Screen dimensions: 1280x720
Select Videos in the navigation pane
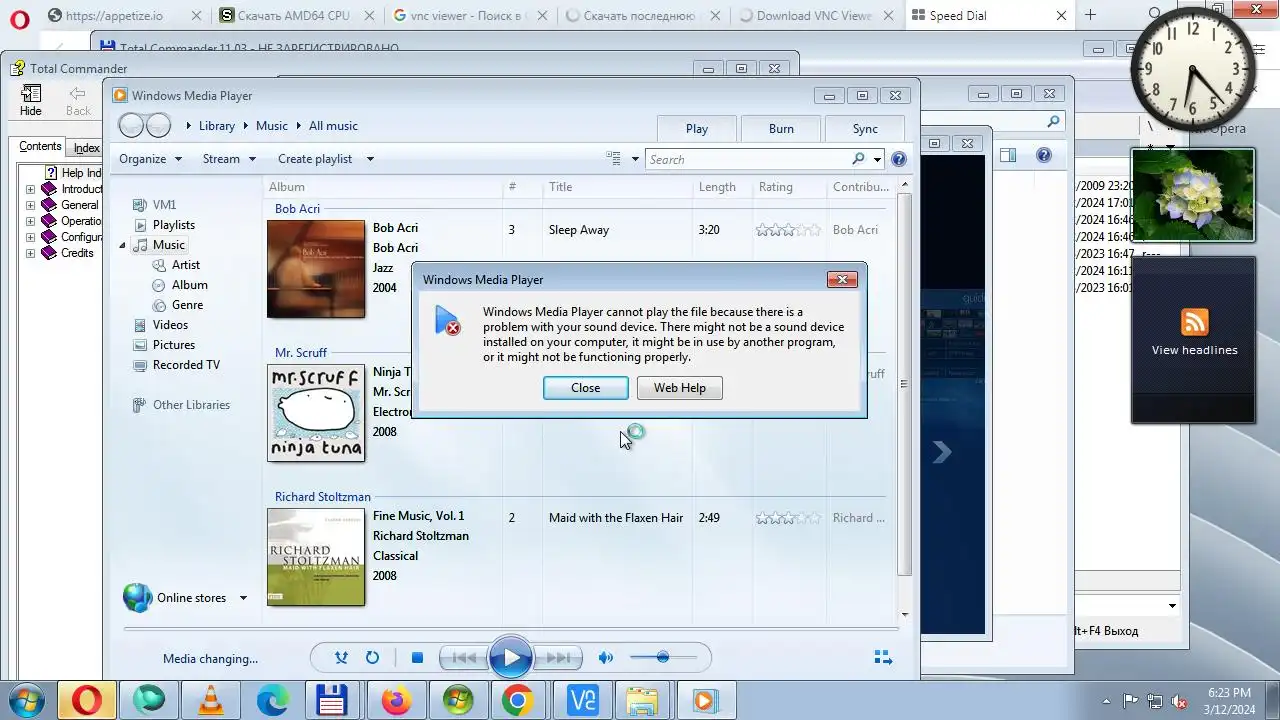click(170, 325)
